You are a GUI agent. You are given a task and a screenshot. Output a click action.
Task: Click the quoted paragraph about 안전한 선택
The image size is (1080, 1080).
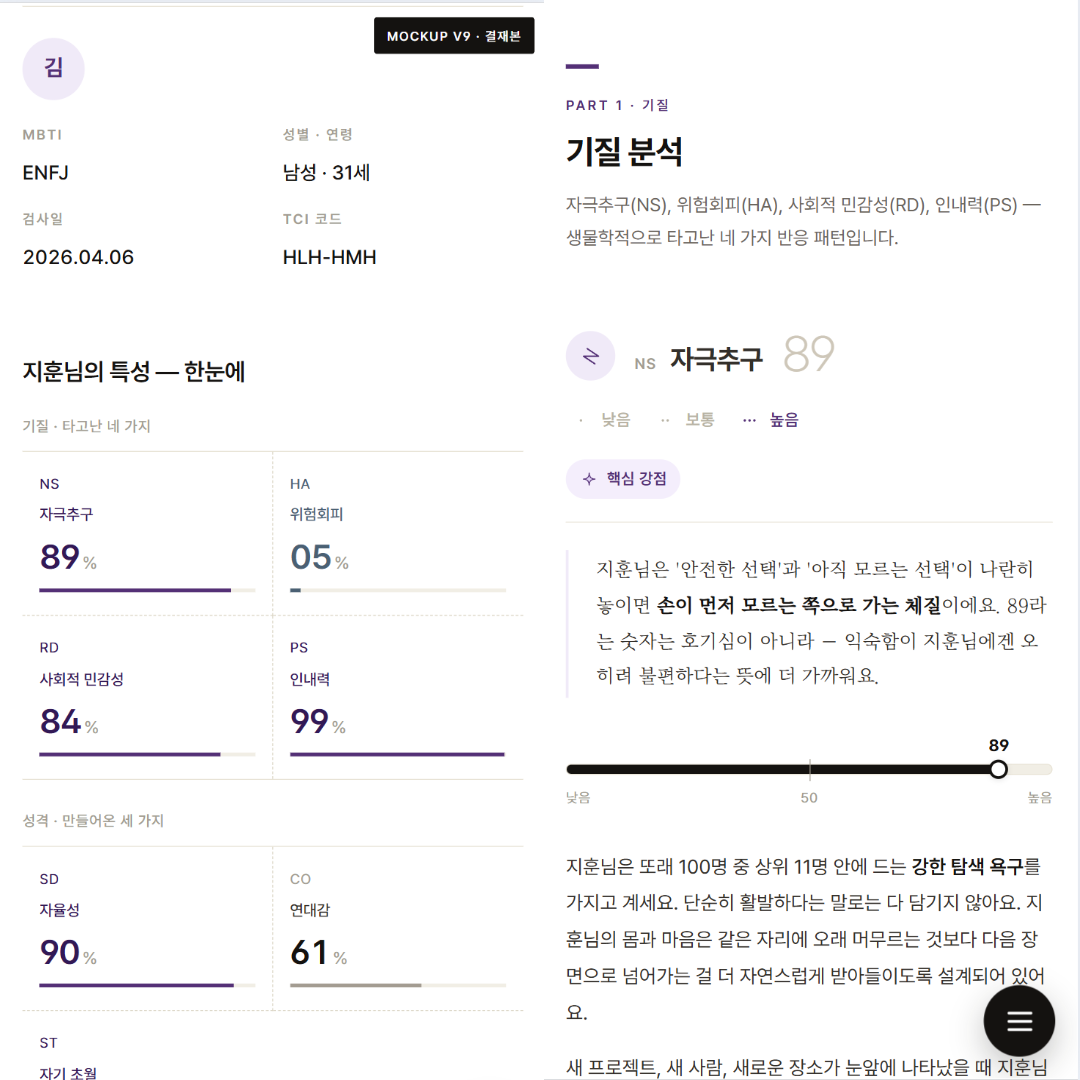click(x=820, y=623)
